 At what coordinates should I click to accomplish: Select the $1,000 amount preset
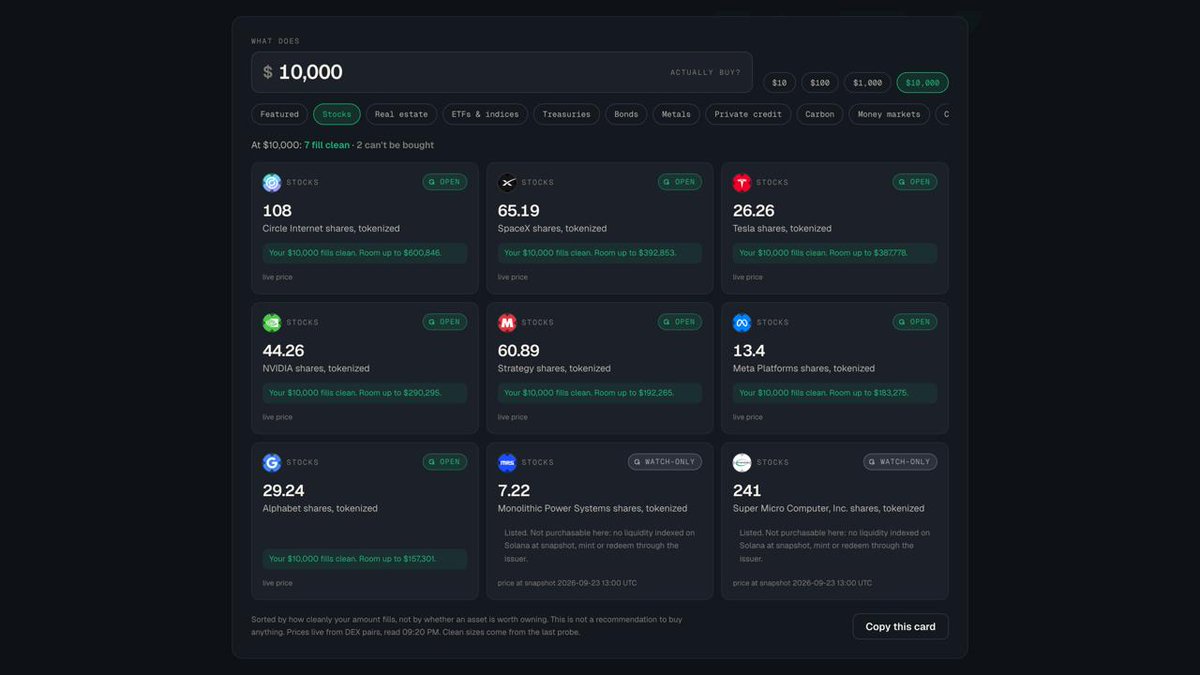tap(868, 83)
